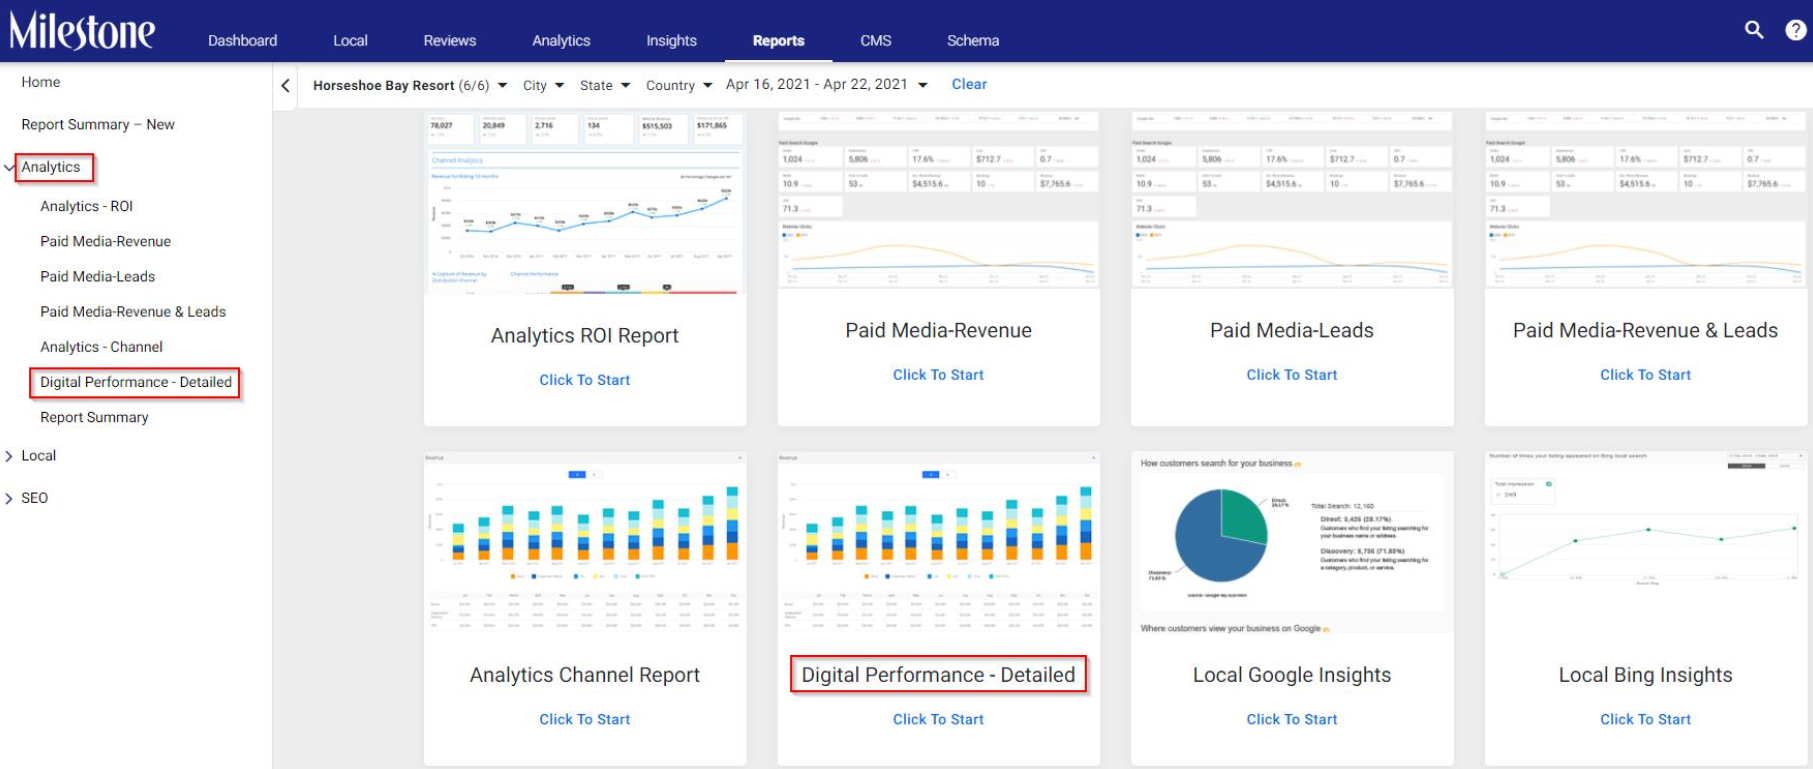Switch to the Insights tab
Viewport: 1813px width, 769px height.
point(671,40)
